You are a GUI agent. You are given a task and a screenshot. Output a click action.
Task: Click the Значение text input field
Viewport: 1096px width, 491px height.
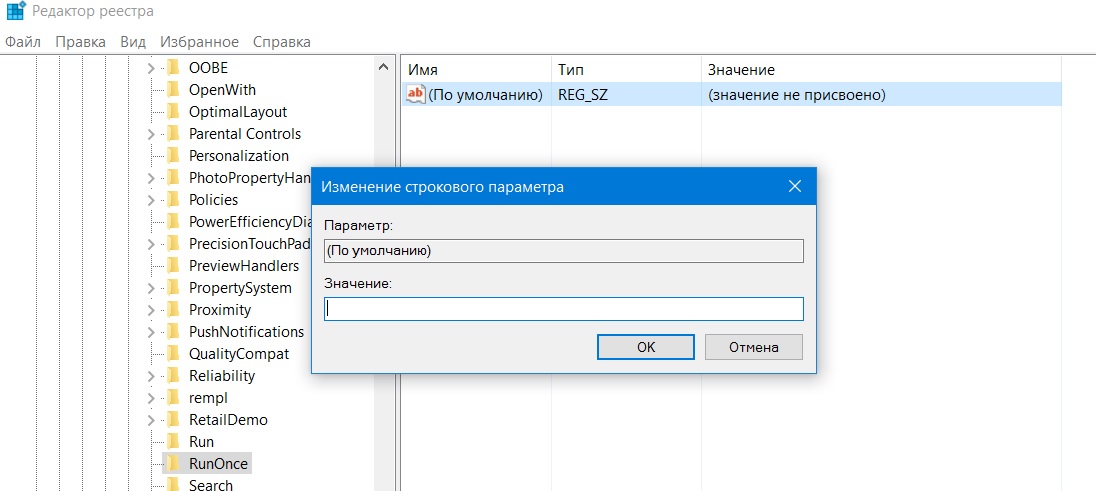coord(564,309)
